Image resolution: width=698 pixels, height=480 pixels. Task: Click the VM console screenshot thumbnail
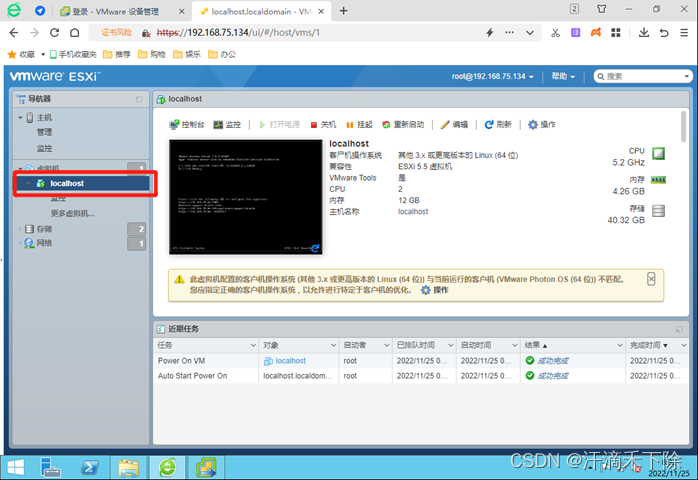coord(245,197)
